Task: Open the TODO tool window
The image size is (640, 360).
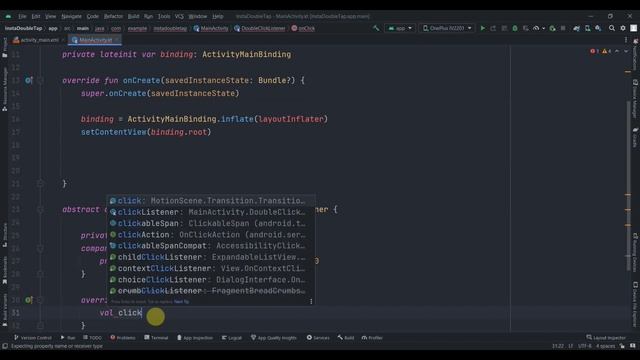Action: pos(92,338)
